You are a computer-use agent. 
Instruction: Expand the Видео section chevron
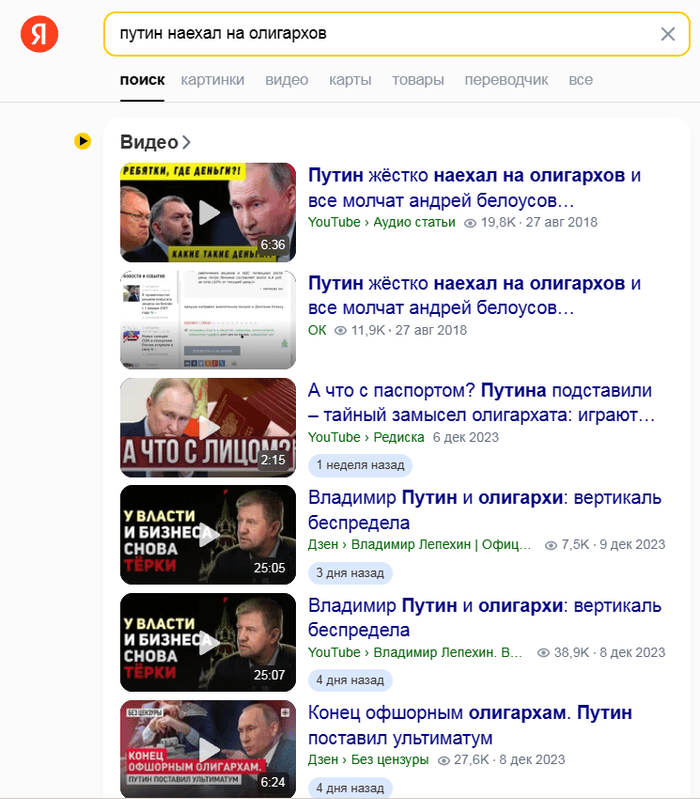[x=186, y=142]
